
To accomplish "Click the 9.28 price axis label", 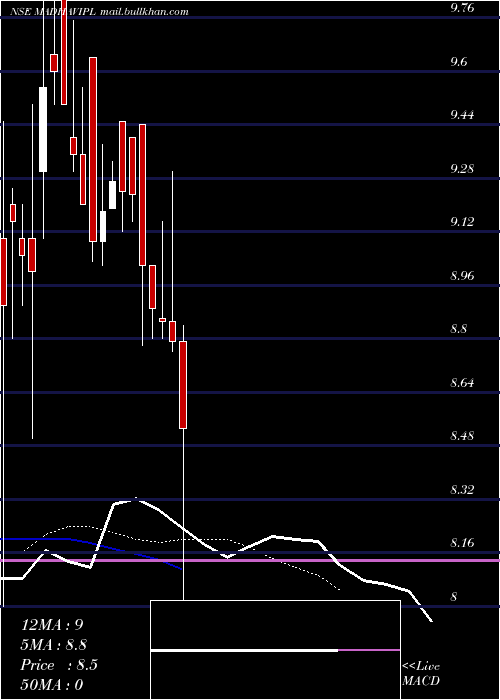I will pos(464,168).
